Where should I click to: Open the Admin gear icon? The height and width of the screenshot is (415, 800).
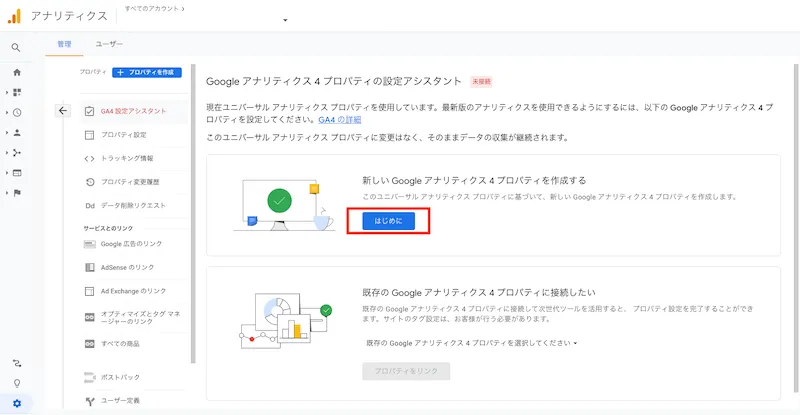coord(17,403)
